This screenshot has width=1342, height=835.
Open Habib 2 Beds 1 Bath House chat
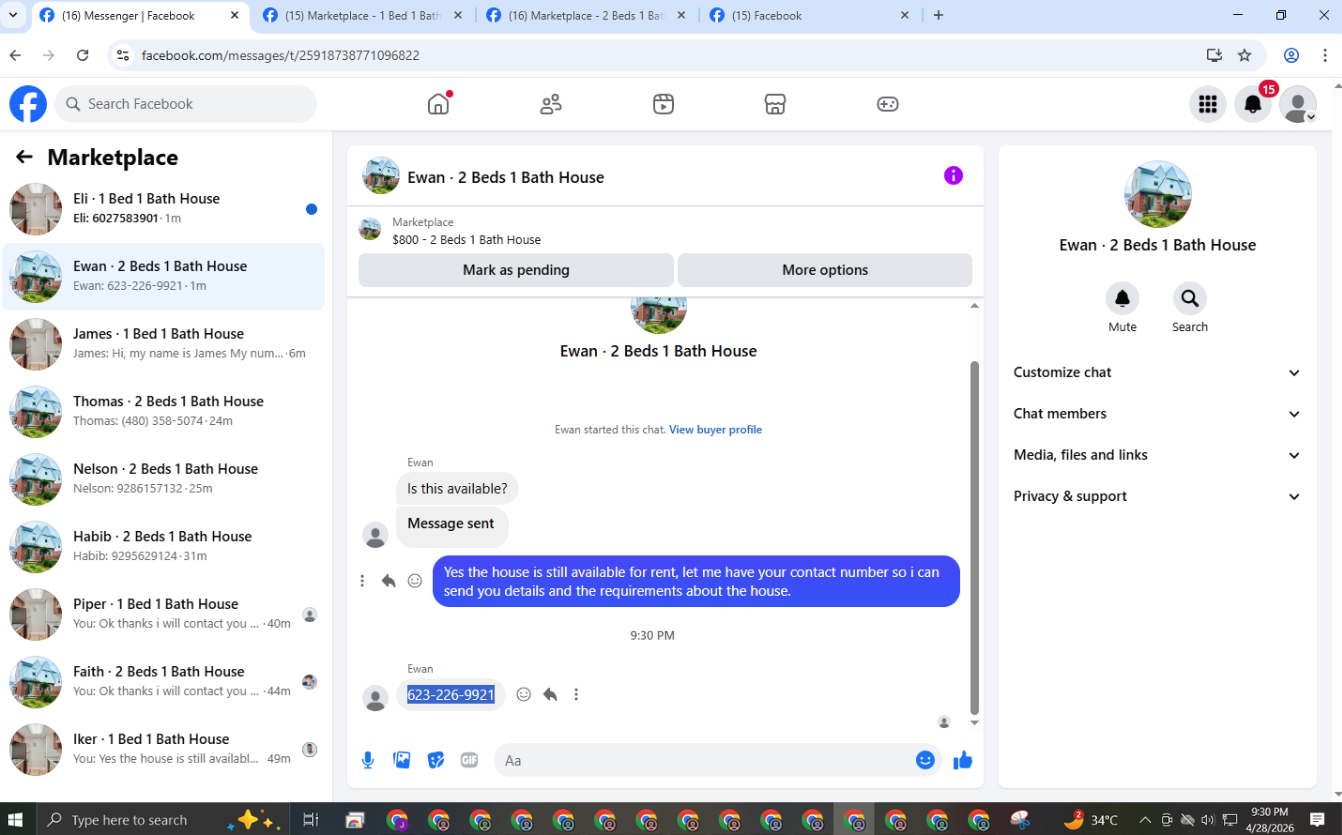click(164, 547)
